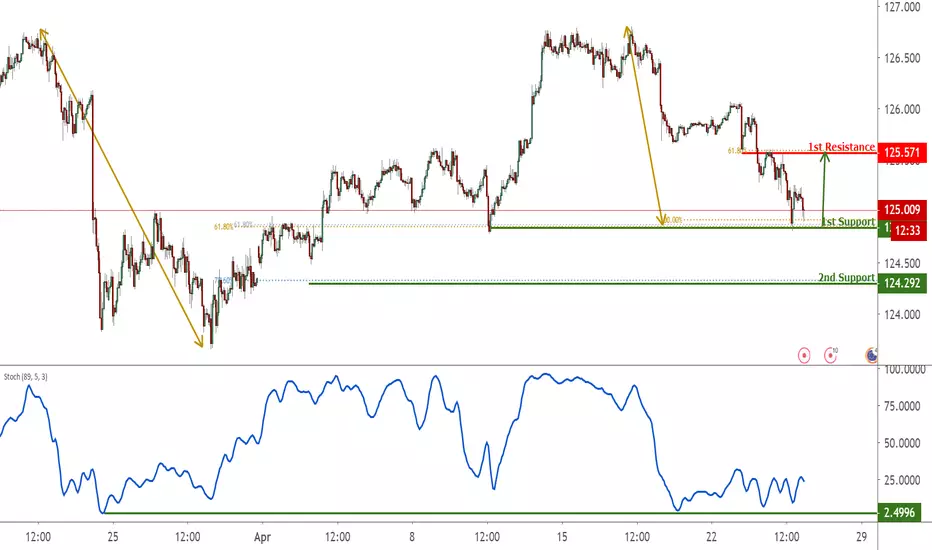
Task: Open the event marker with the 10 badge
Action: coord(830,356)
